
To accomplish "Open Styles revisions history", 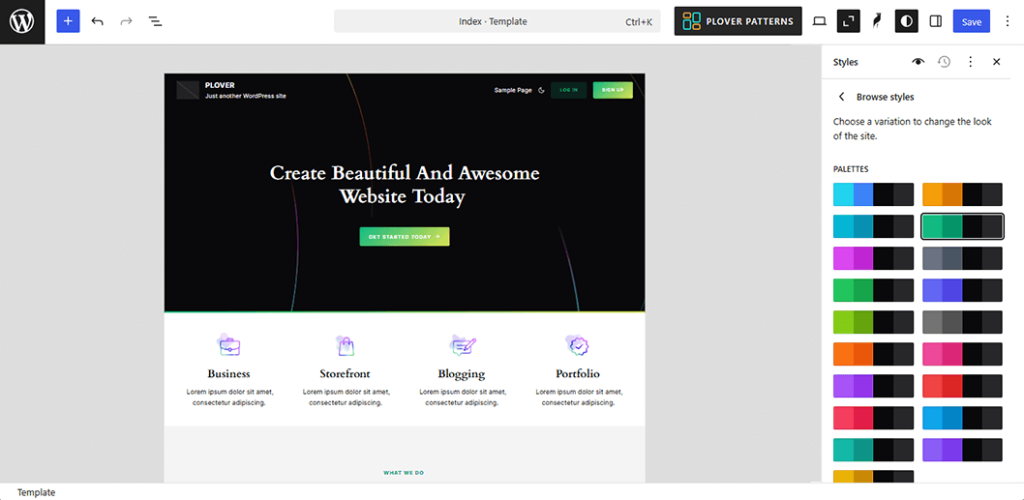I will click(x=944, y=62).
